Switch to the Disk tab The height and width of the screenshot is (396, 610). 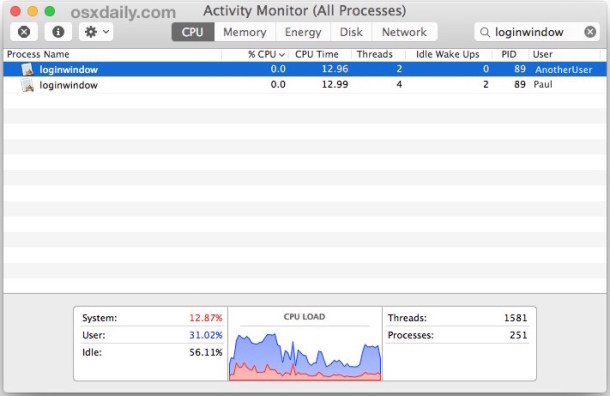(x=351, y=32)
